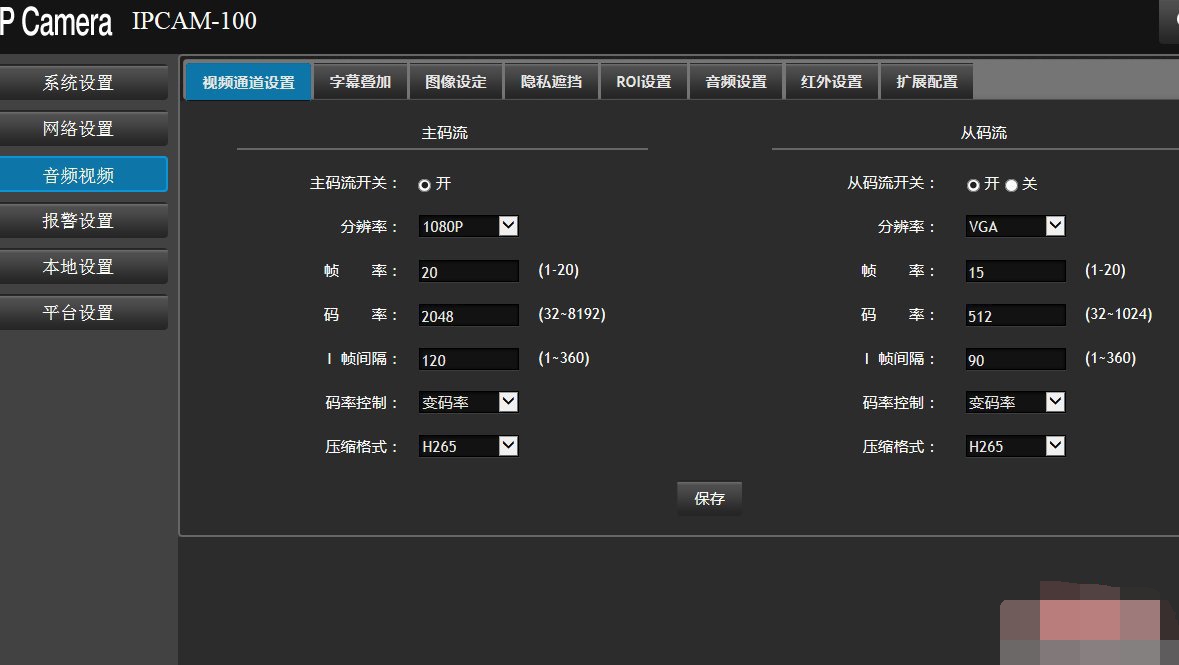Switch to 红外设置 tab
The image size is (1179, 665).
click(832, 81)
